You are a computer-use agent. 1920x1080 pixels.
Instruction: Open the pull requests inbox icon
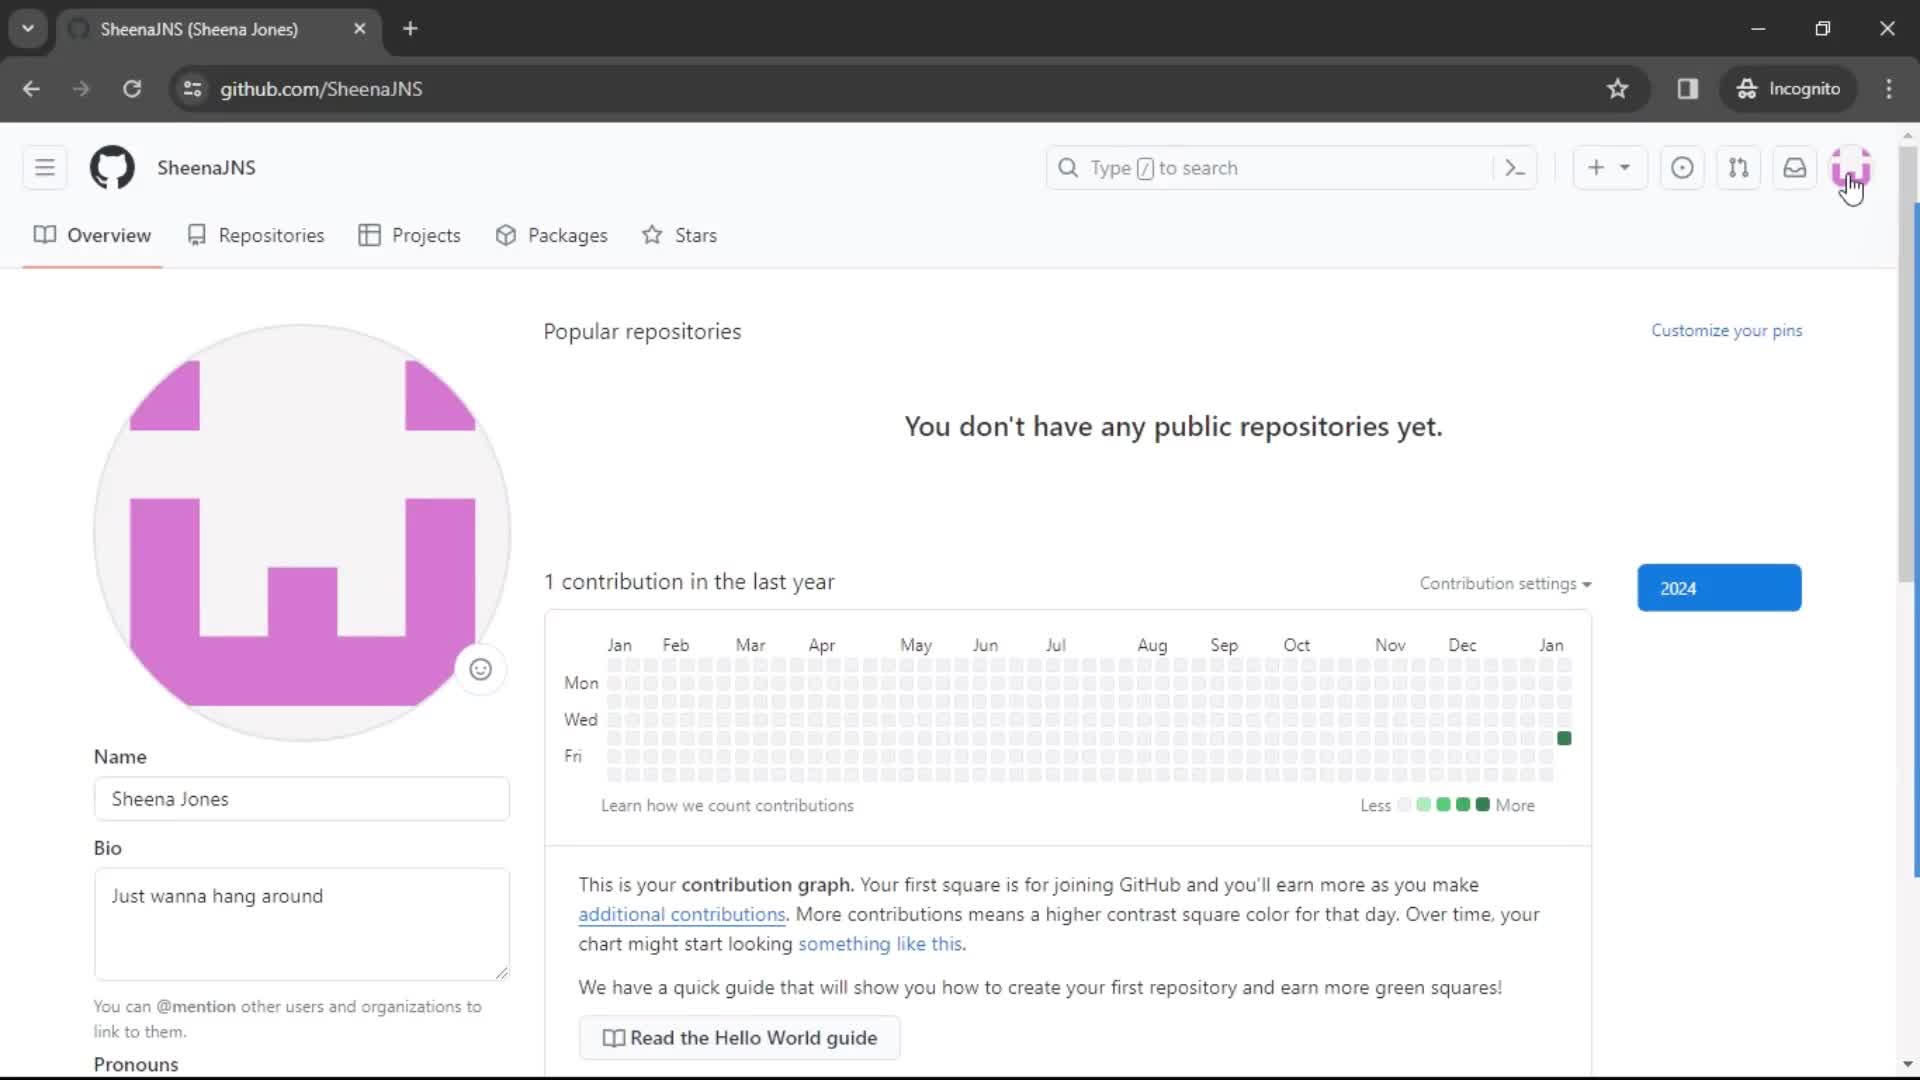pyautogui.click(x=1738, y=167)
